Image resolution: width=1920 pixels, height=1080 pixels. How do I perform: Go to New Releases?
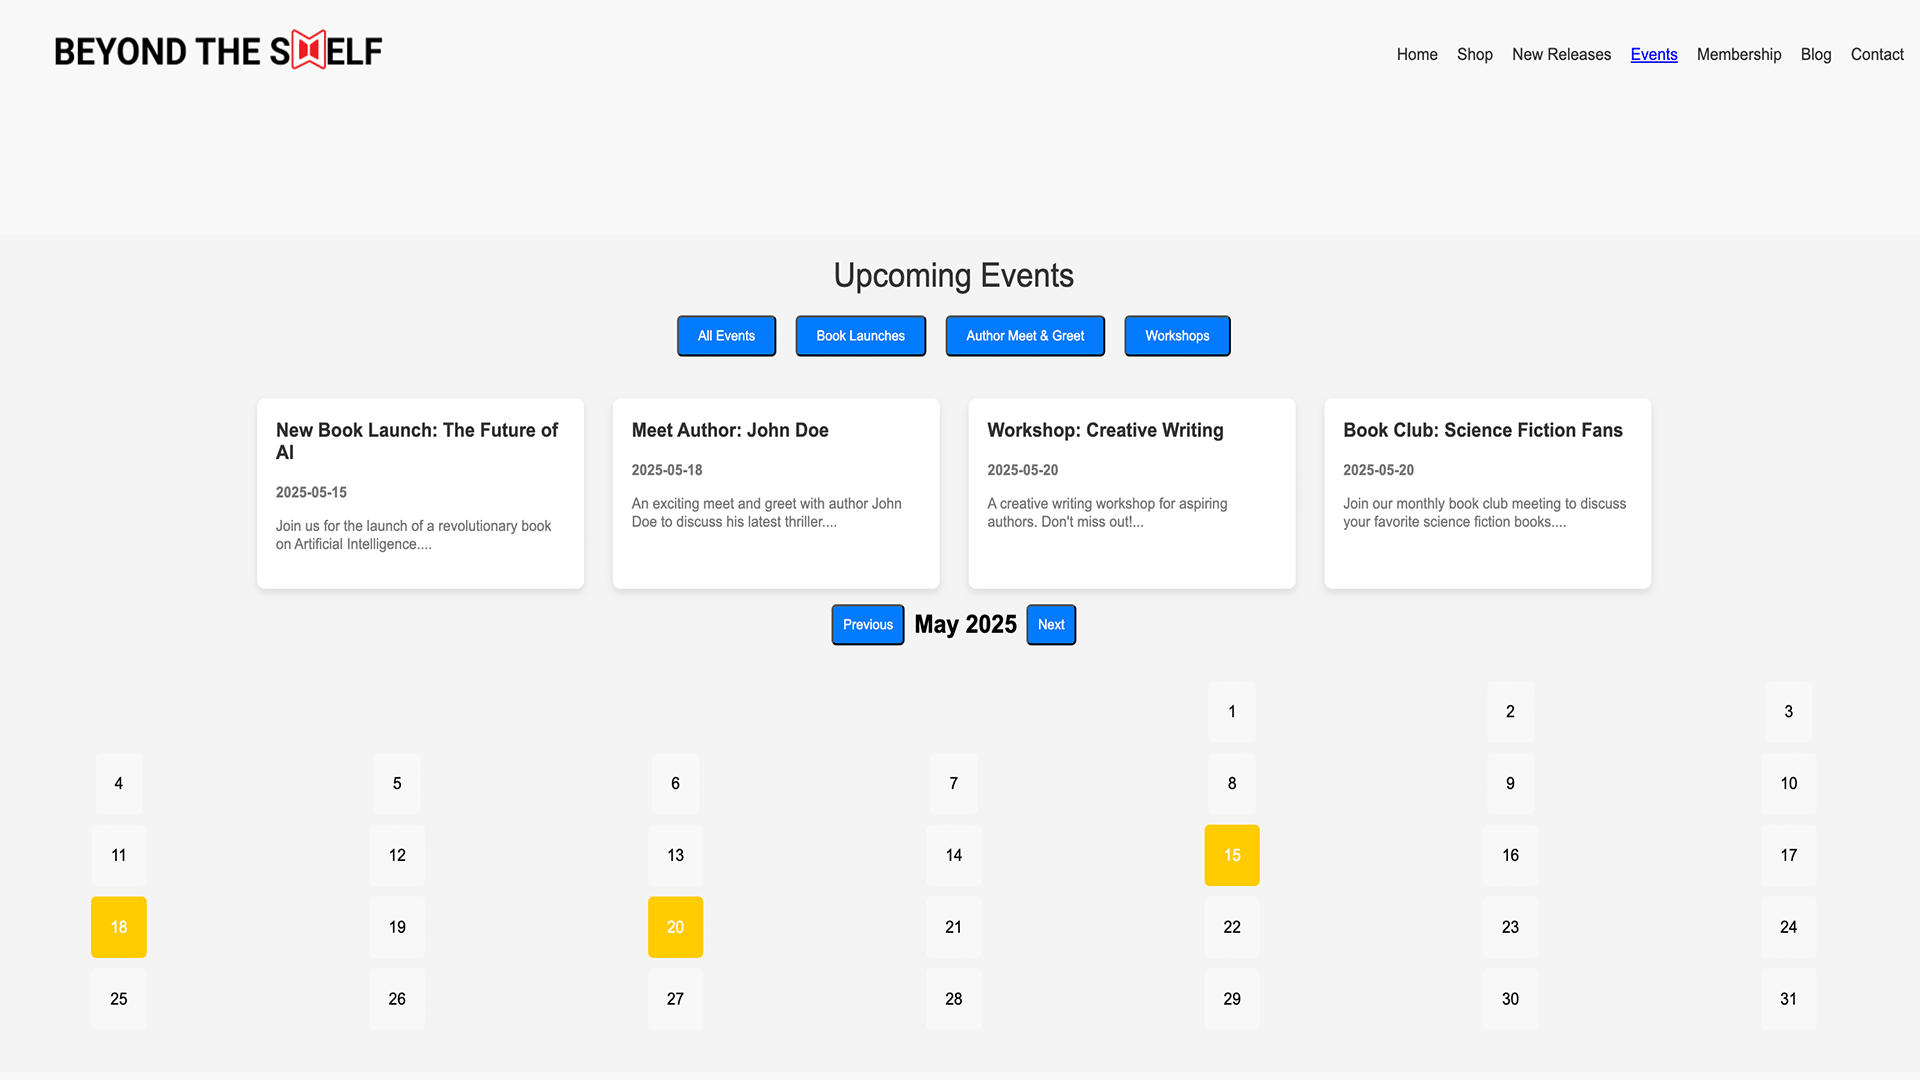(x=1561, y=54)
